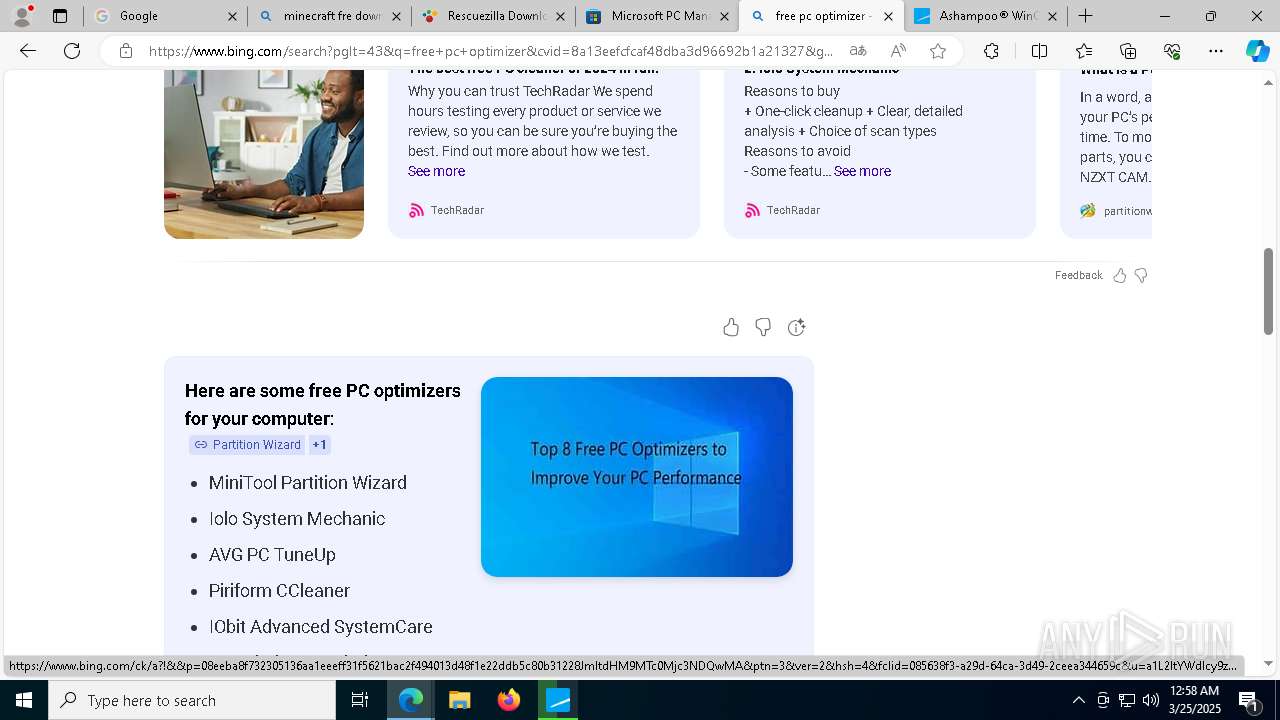Screen dimensions: 1280x720
Task: Open the browser profile icon
Action: (22, 16)
